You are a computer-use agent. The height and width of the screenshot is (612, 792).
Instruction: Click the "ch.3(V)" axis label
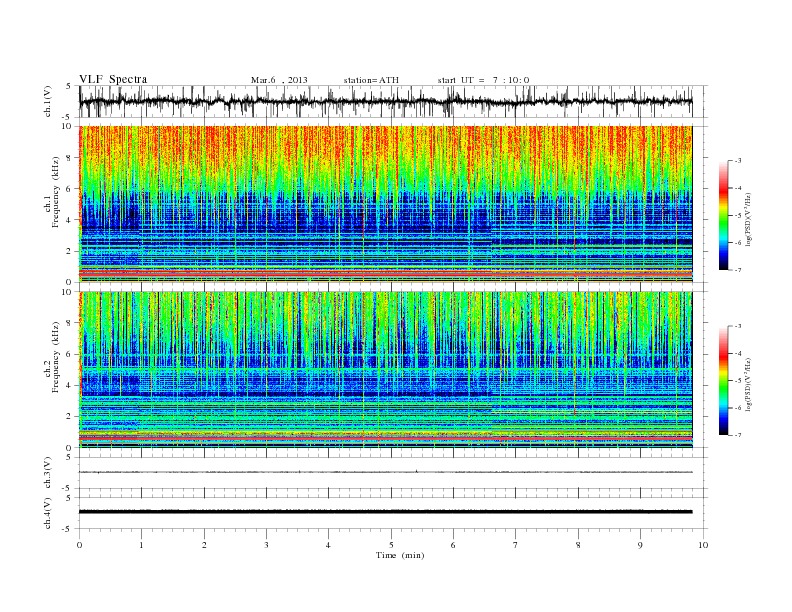click(47, 472)
